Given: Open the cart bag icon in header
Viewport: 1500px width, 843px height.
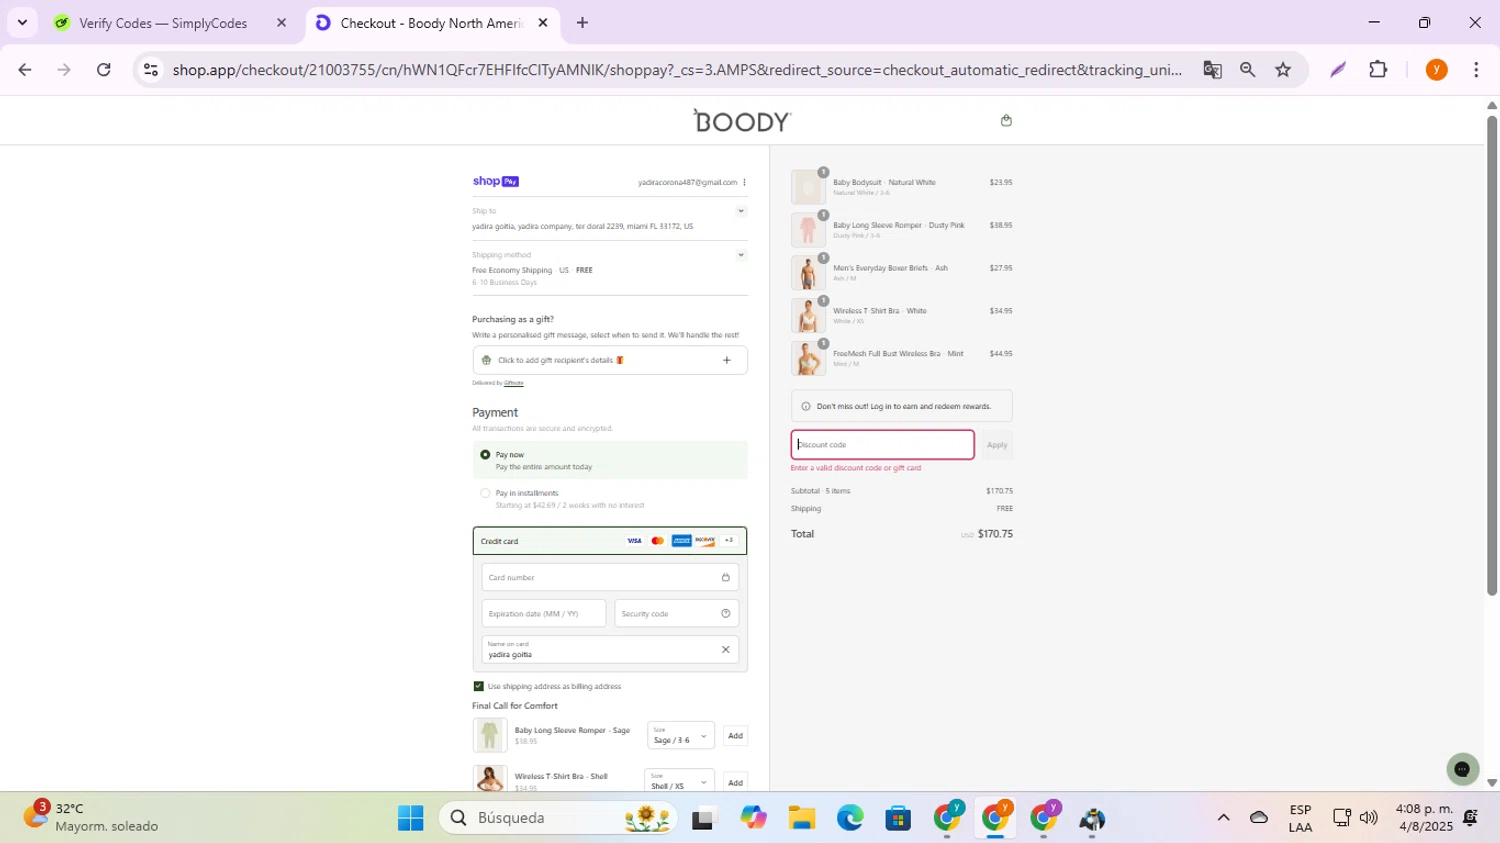Looking at the screenshot, I should coord(1006,121).
